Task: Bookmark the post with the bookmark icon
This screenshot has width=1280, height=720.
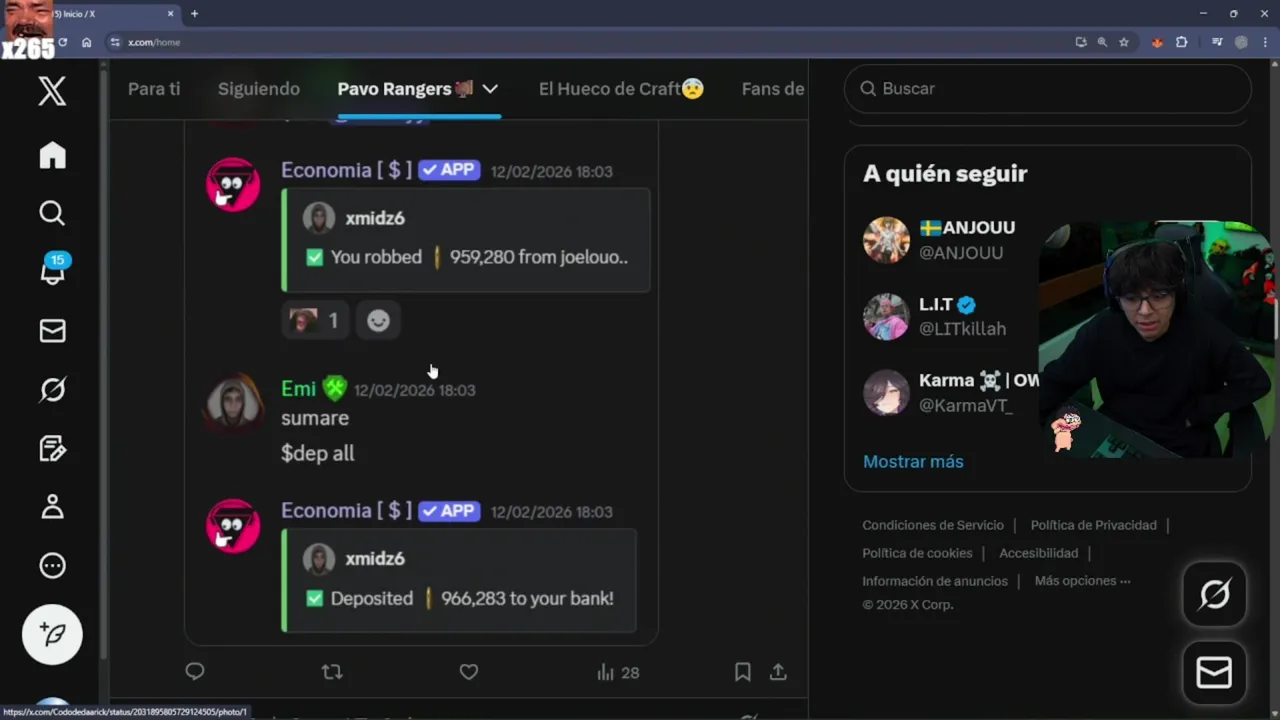Action: pyautogui.click(x=743, y=672)
